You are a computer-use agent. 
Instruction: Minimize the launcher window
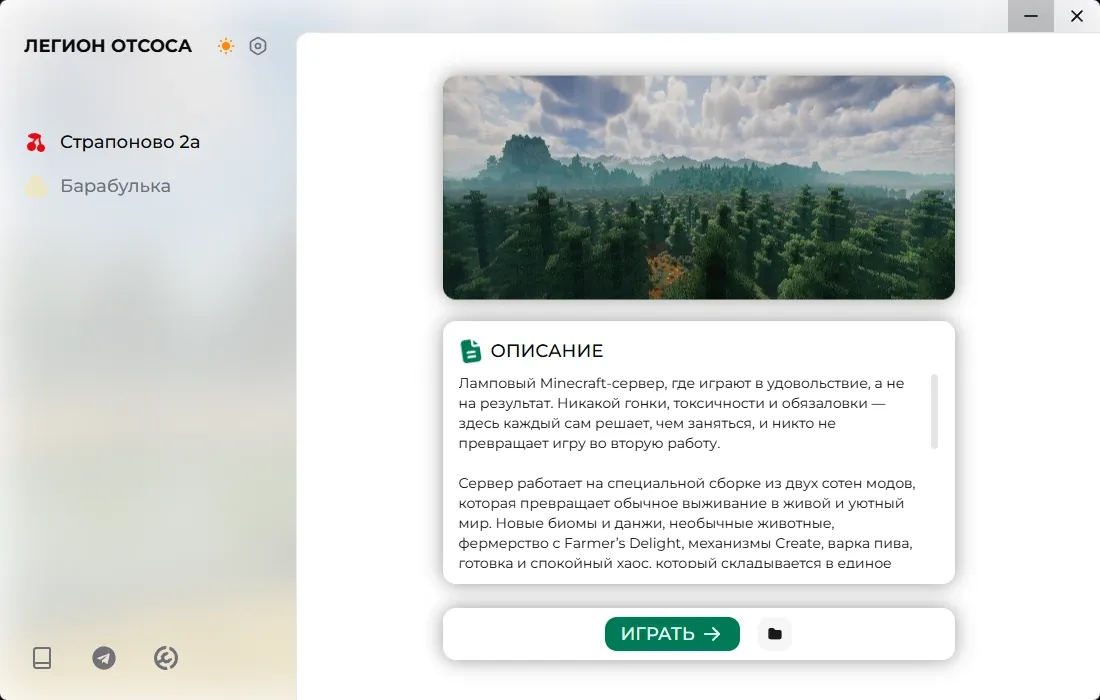pos(1031,15)
